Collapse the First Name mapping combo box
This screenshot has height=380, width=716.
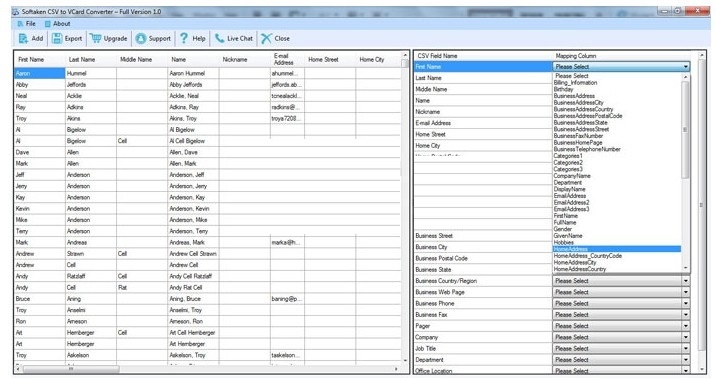coord(621,67)
